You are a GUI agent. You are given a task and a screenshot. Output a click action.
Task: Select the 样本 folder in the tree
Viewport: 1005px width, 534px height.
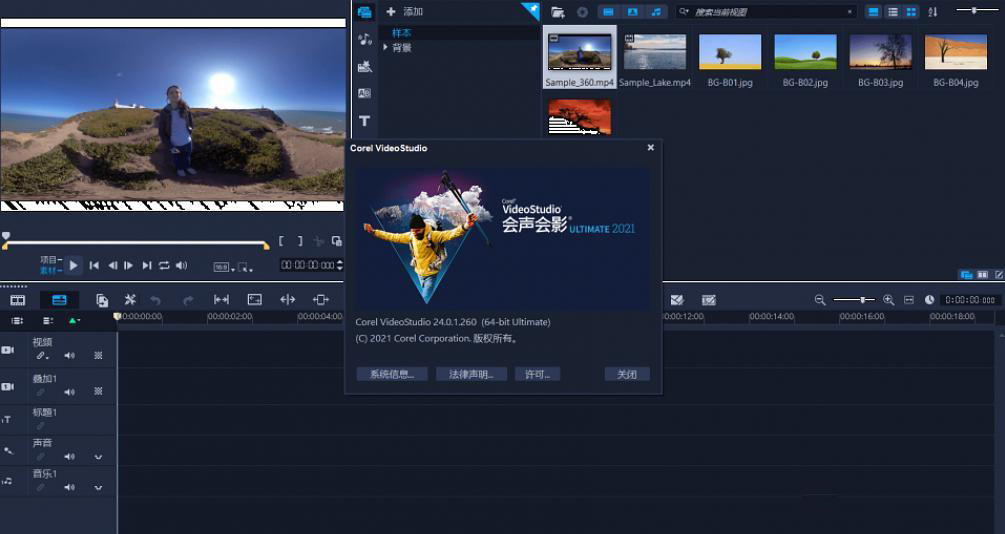pyautogui.click(x=402, y=33)
